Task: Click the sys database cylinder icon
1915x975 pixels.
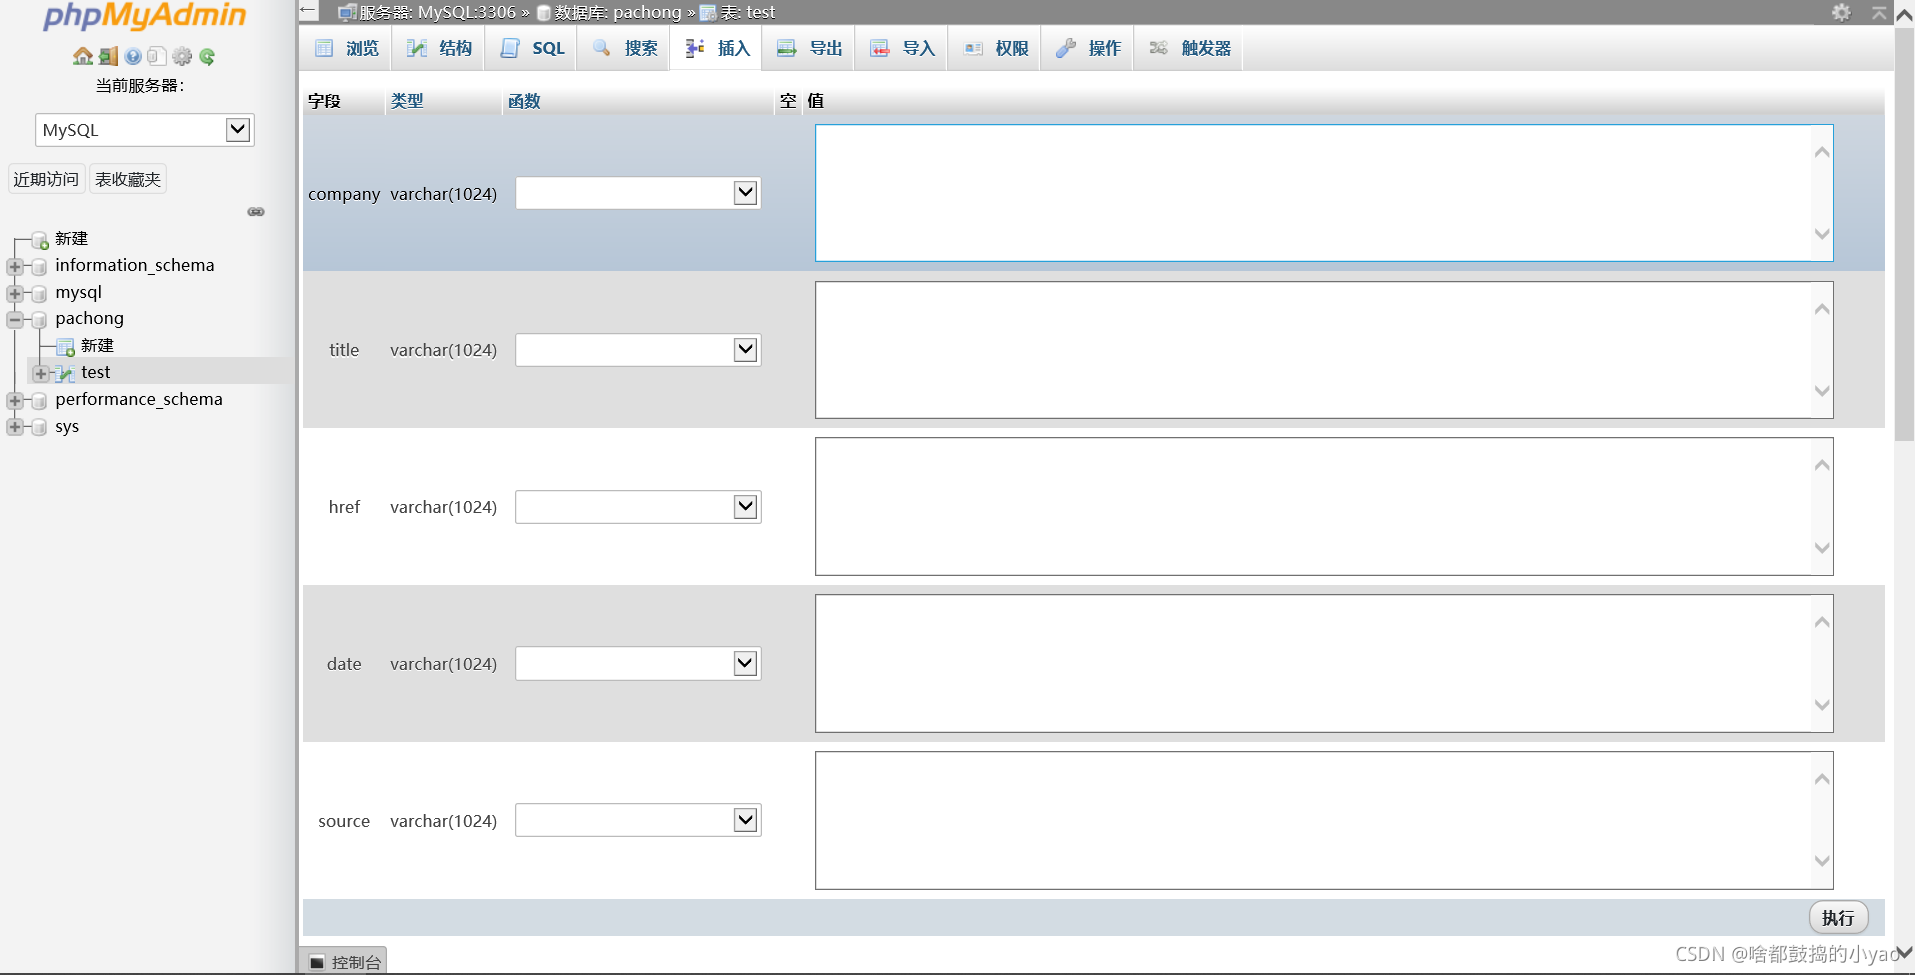Action: pos(39,427)
